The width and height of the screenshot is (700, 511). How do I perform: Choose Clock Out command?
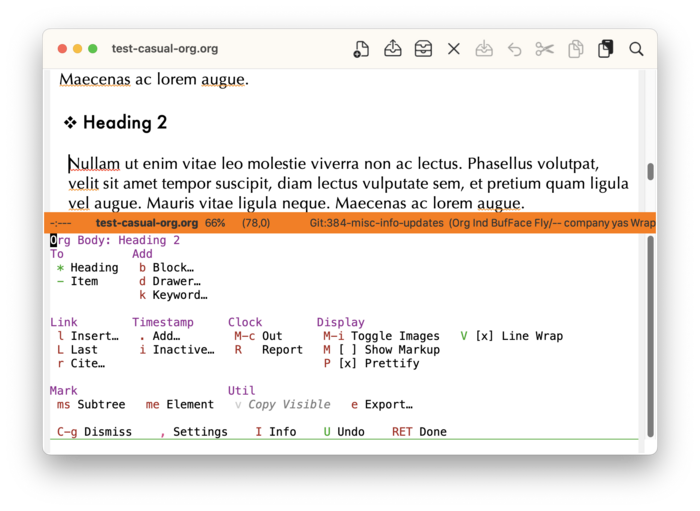click(x=258, y=336)
